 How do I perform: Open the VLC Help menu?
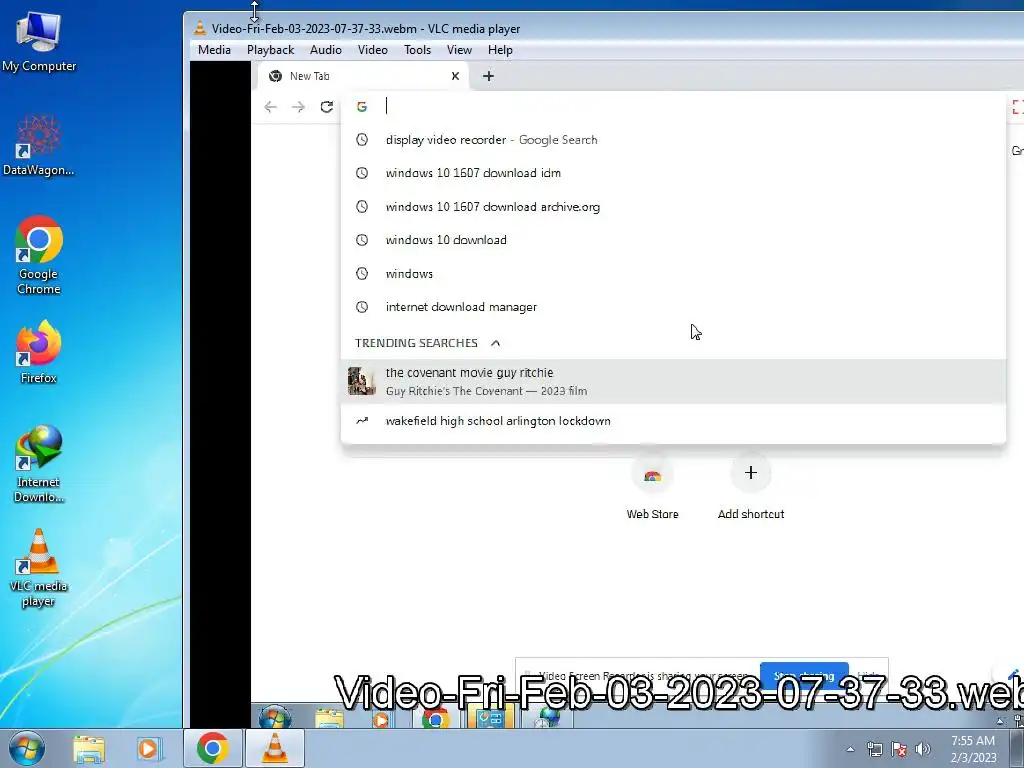[x=500, y=50]
